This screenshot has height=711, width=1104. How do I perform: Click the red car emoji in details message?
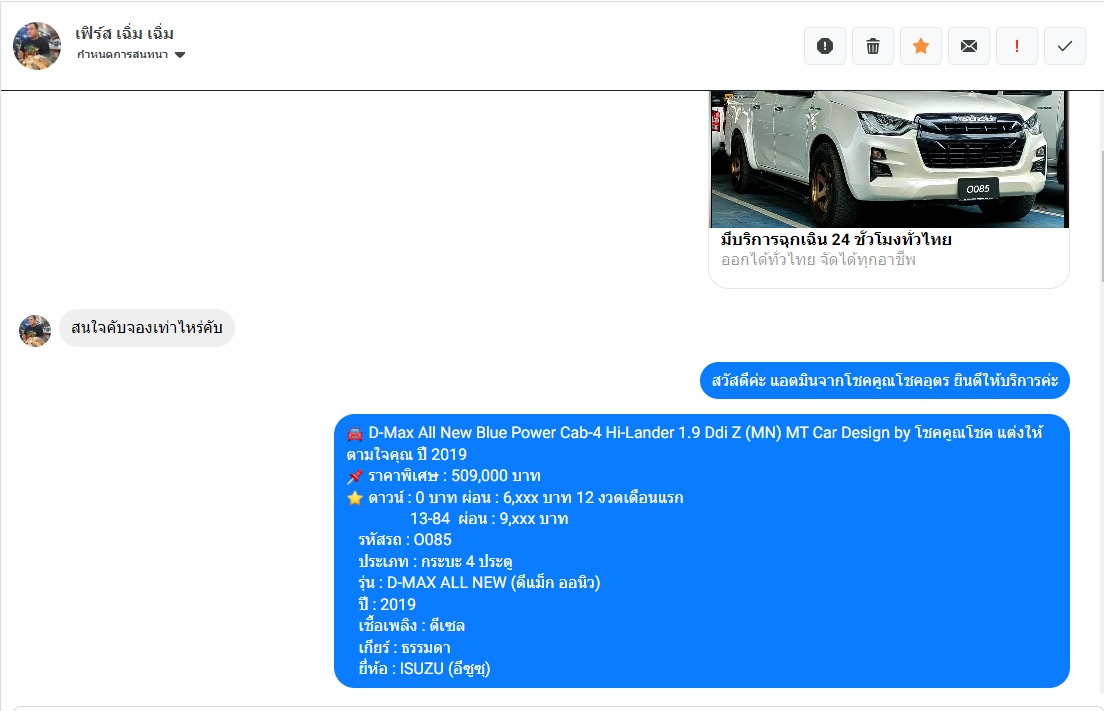pos(355,434)
